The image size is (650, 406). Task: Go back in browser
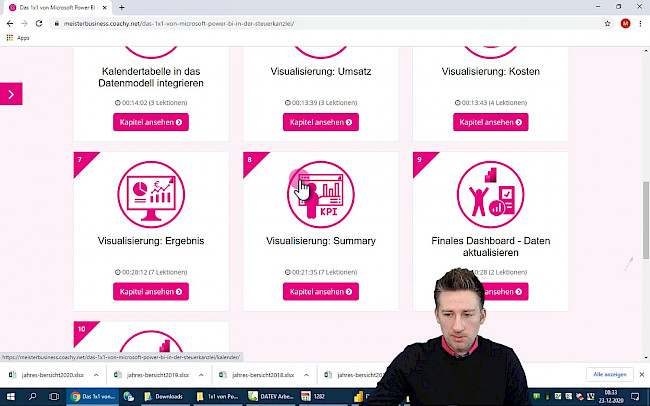pos(10,24)
